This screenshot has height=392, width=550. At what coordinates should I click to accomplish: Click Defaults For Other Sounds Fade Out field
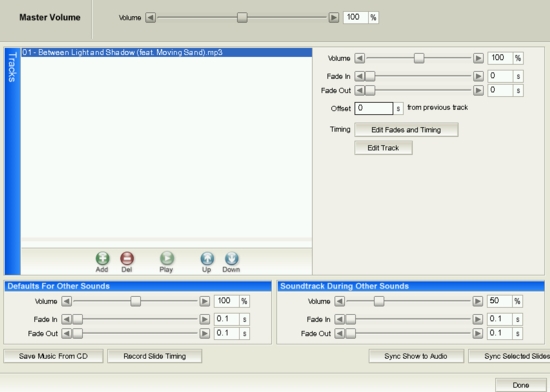click(x=227, y=333)
